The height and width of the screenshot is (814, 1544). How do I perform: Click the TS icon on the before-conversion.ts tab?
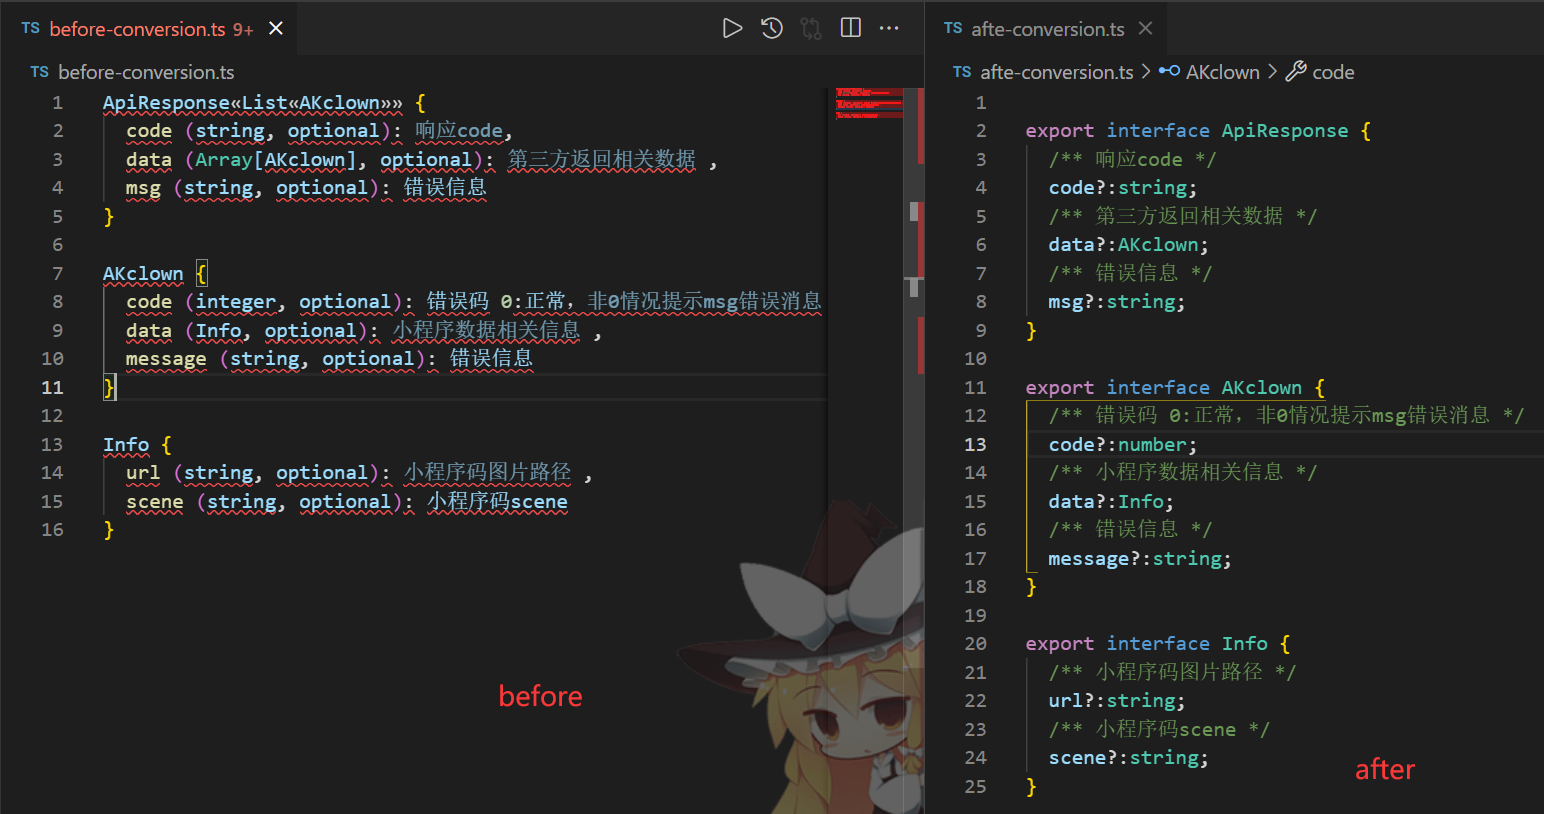click(x=31, y=28)
